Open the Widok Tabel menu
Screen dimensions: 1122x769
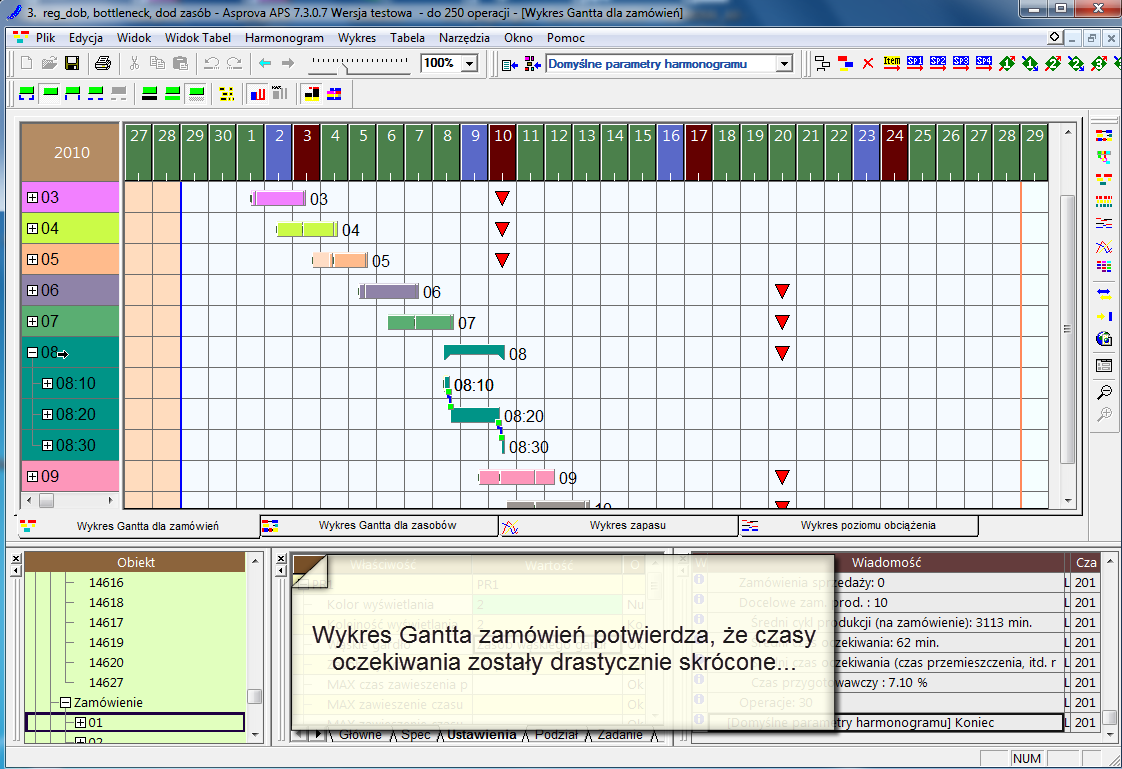point(197,38)
